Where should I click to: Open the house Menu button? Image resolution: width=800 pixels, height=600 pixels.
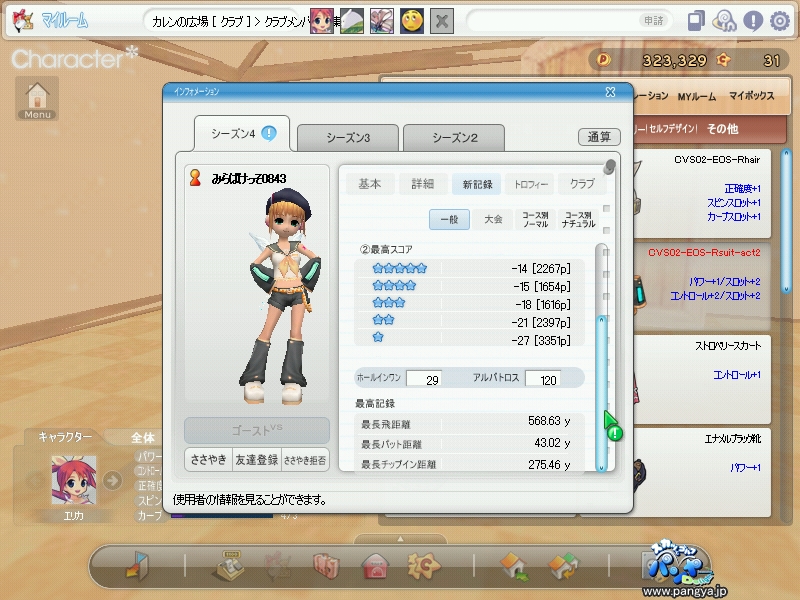37,98
